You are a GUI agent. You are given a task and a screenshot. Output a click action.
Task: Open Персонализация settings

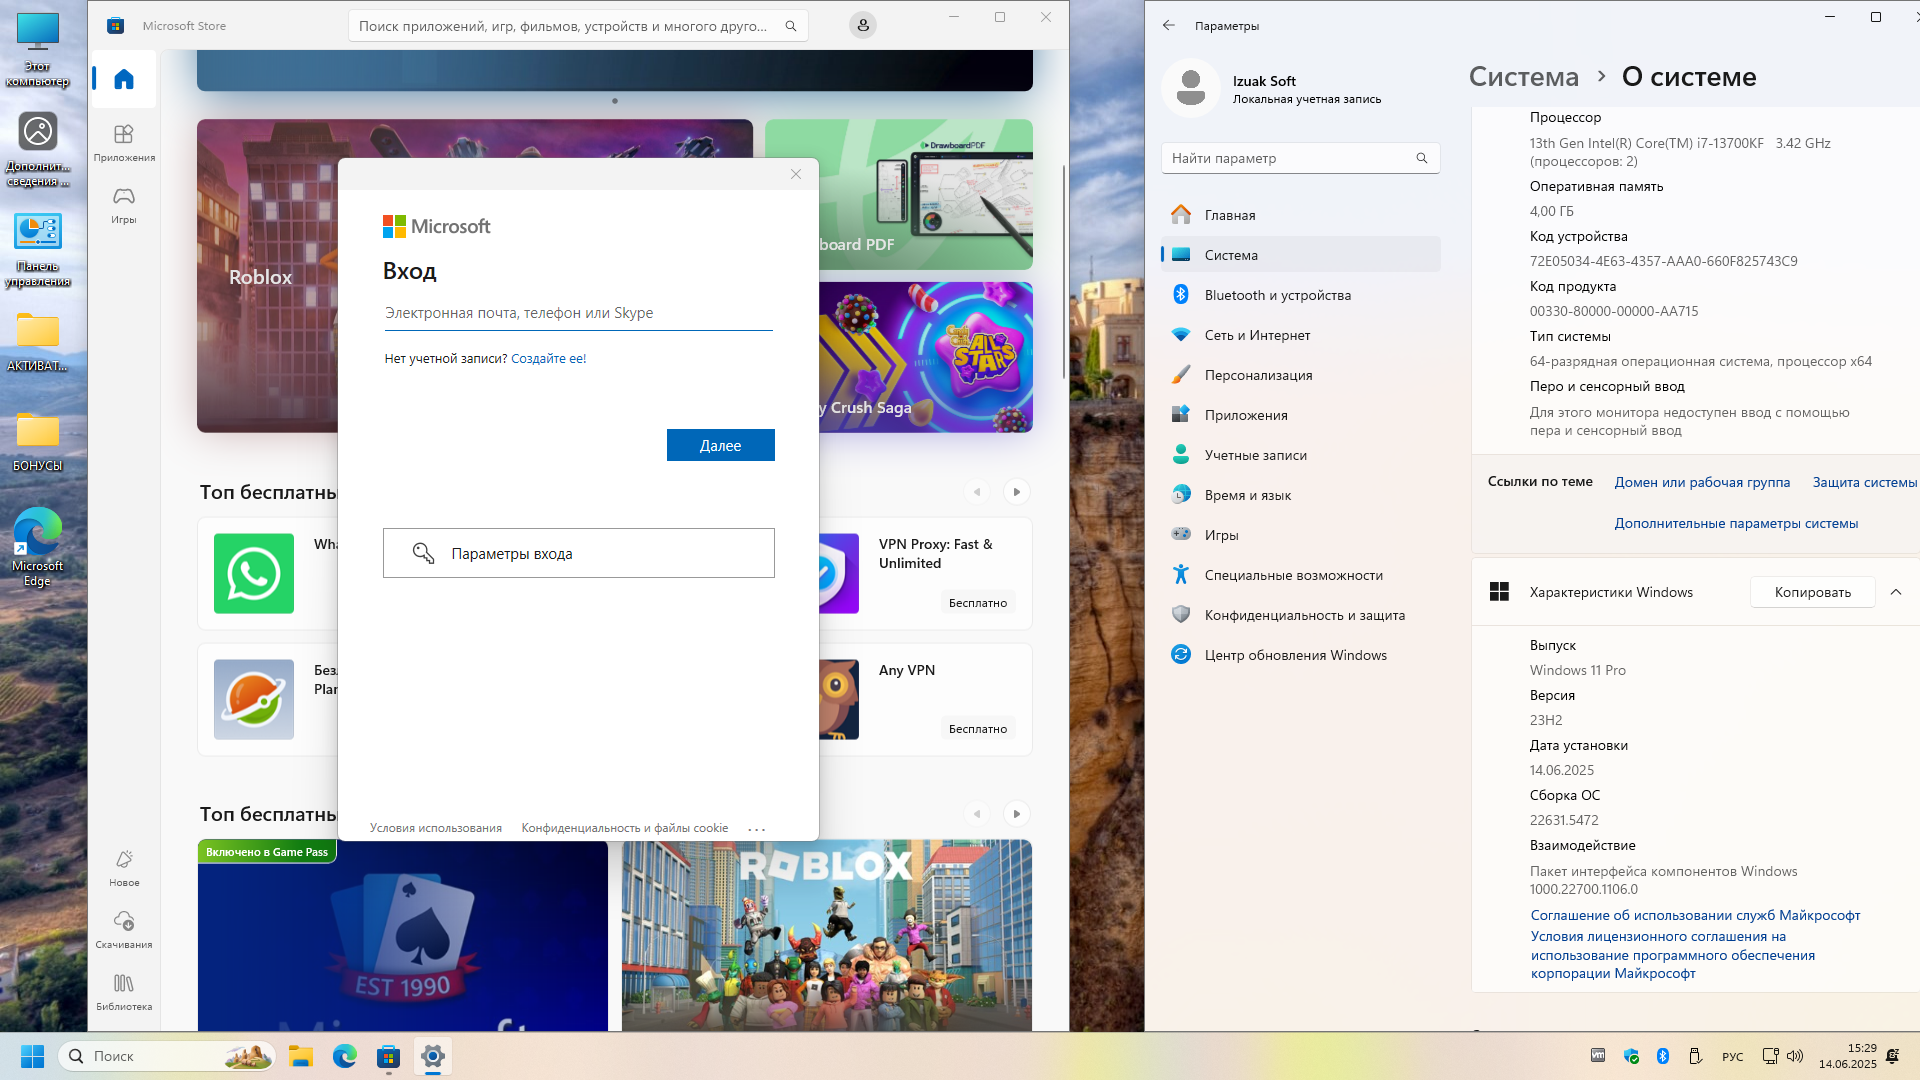click(x=1300, y=375)
